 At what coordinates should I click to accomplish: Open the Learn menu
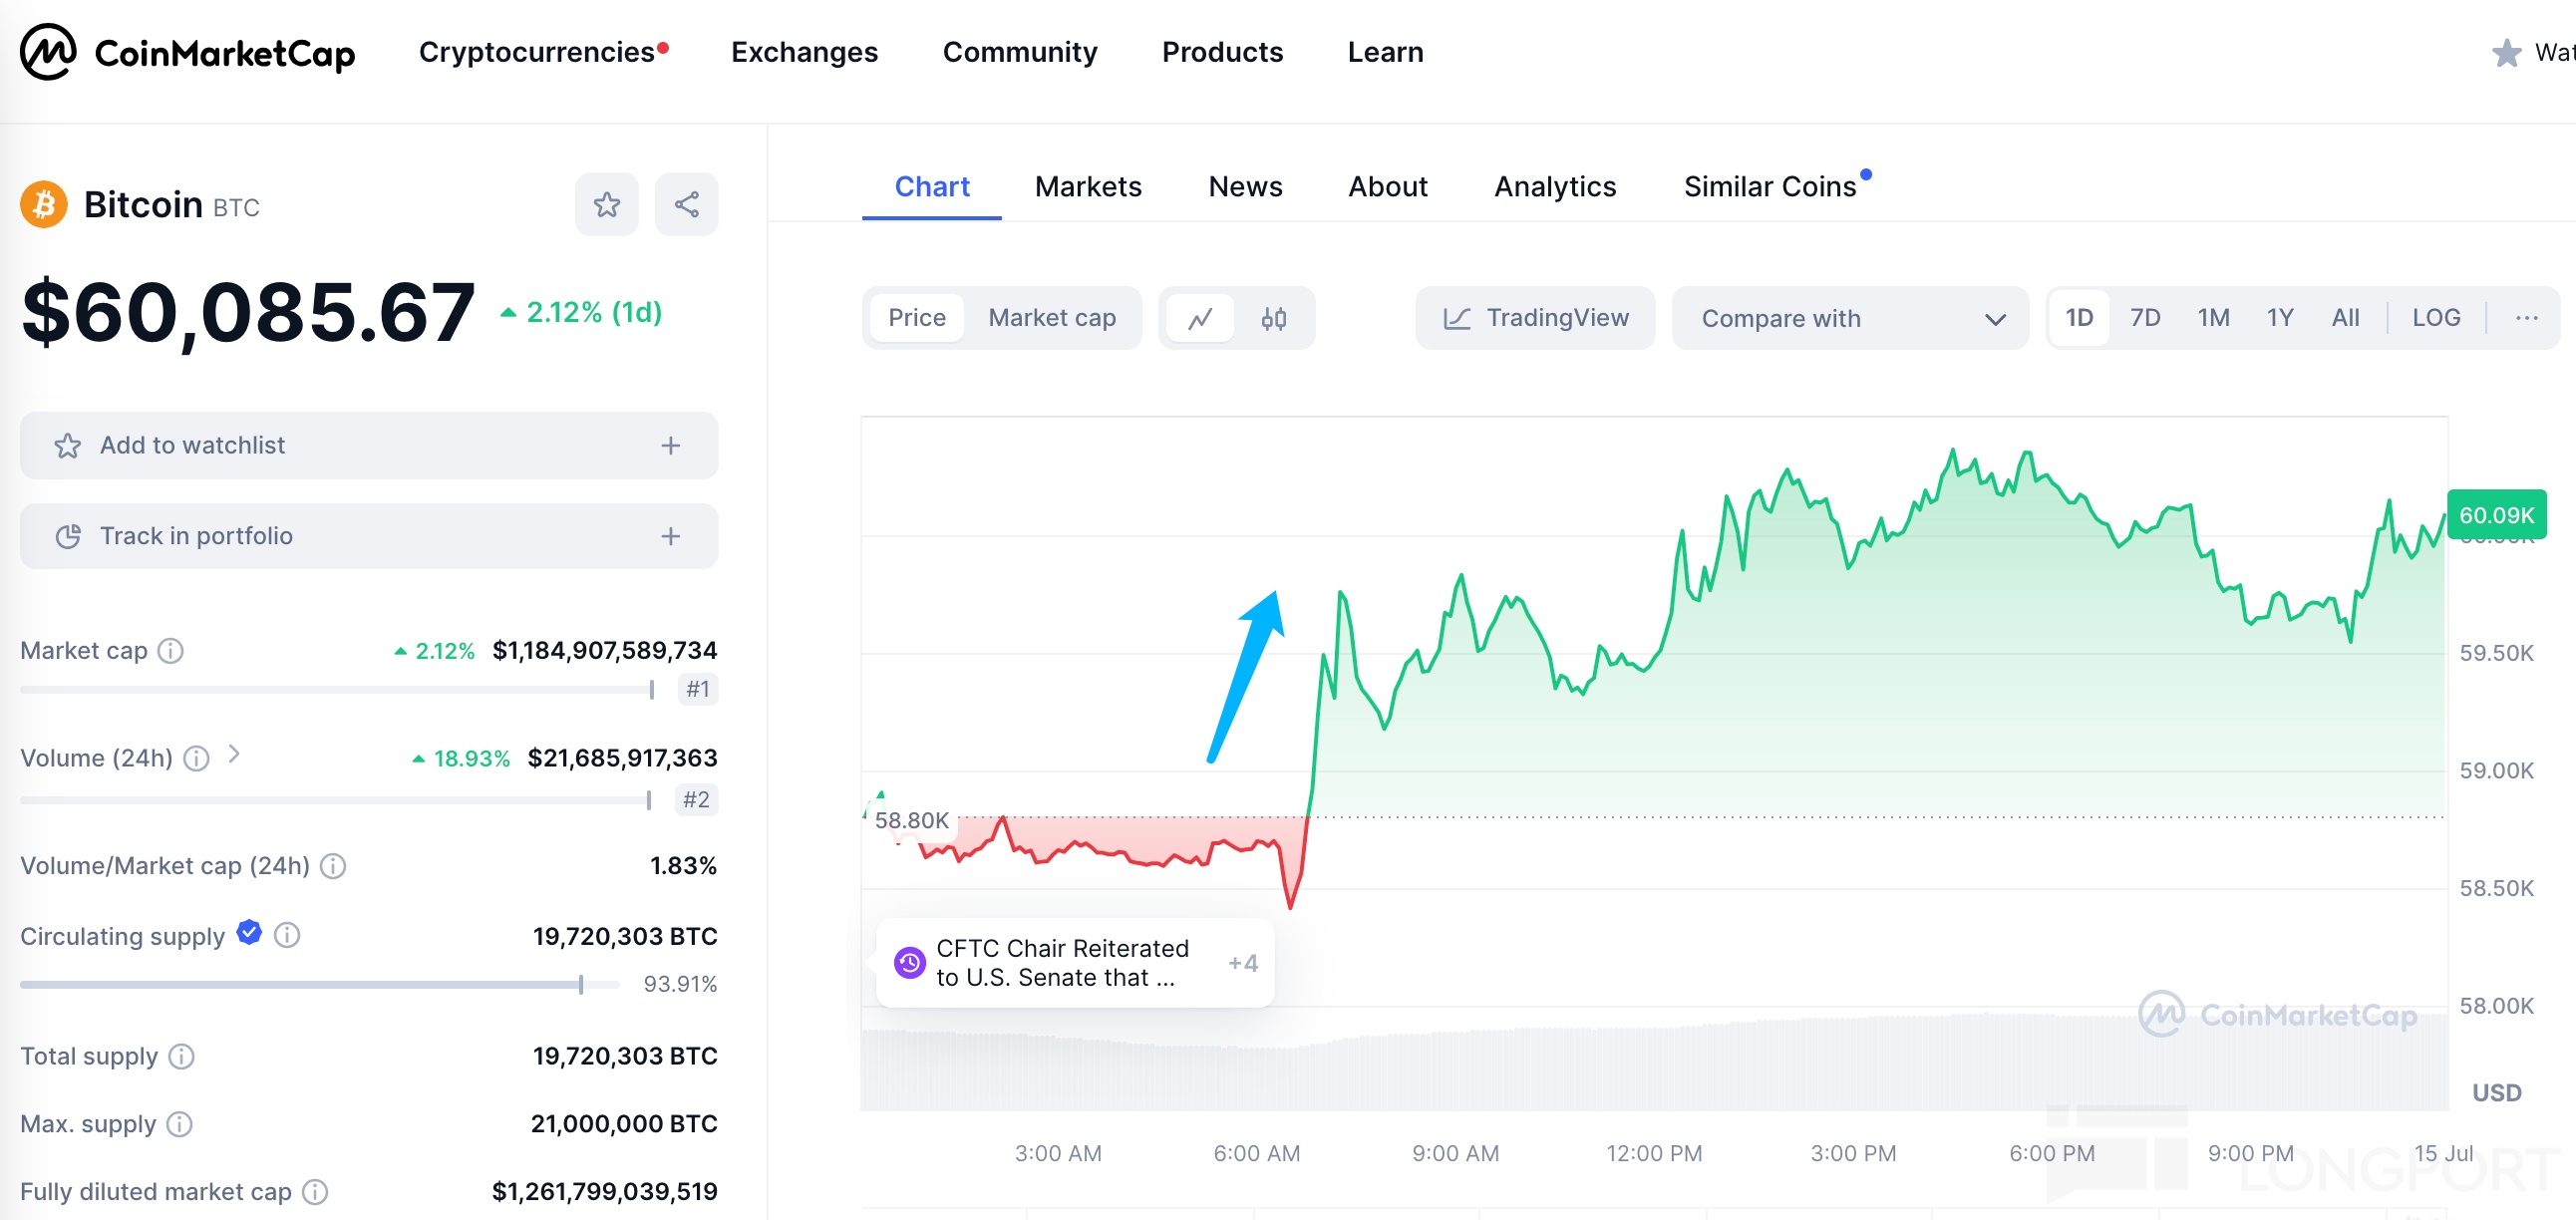(1385, 52)
